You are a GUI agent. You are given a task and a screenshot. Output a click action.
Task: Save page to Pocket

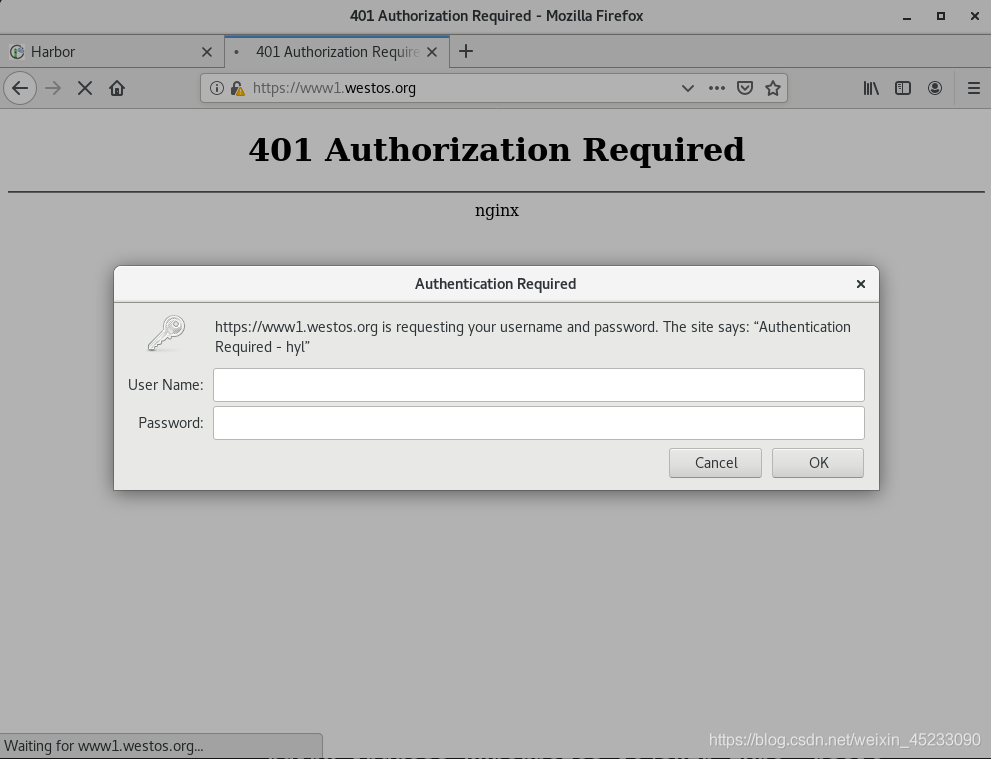point(745,88)
